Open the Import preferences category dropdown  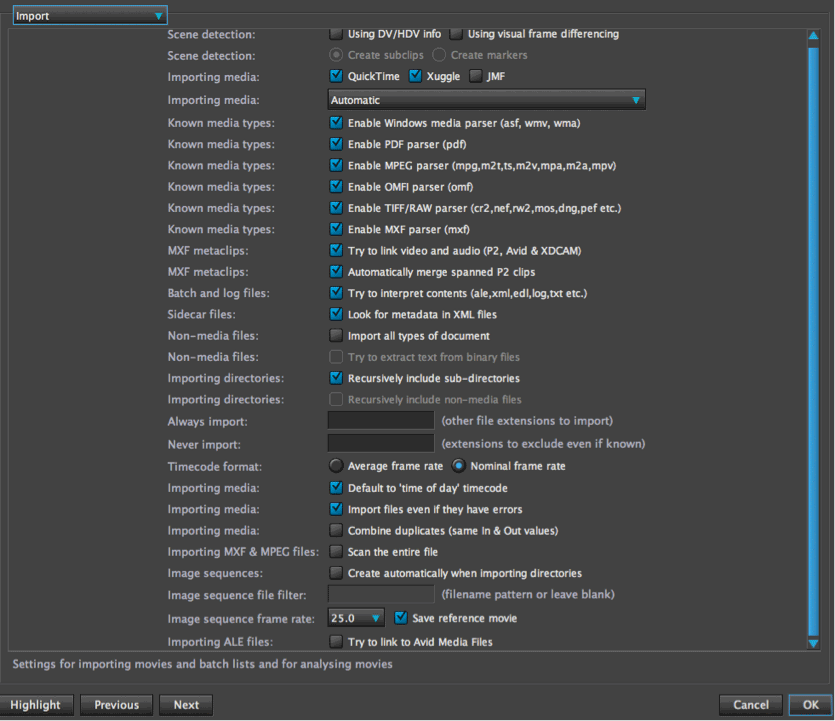[90, 15]
